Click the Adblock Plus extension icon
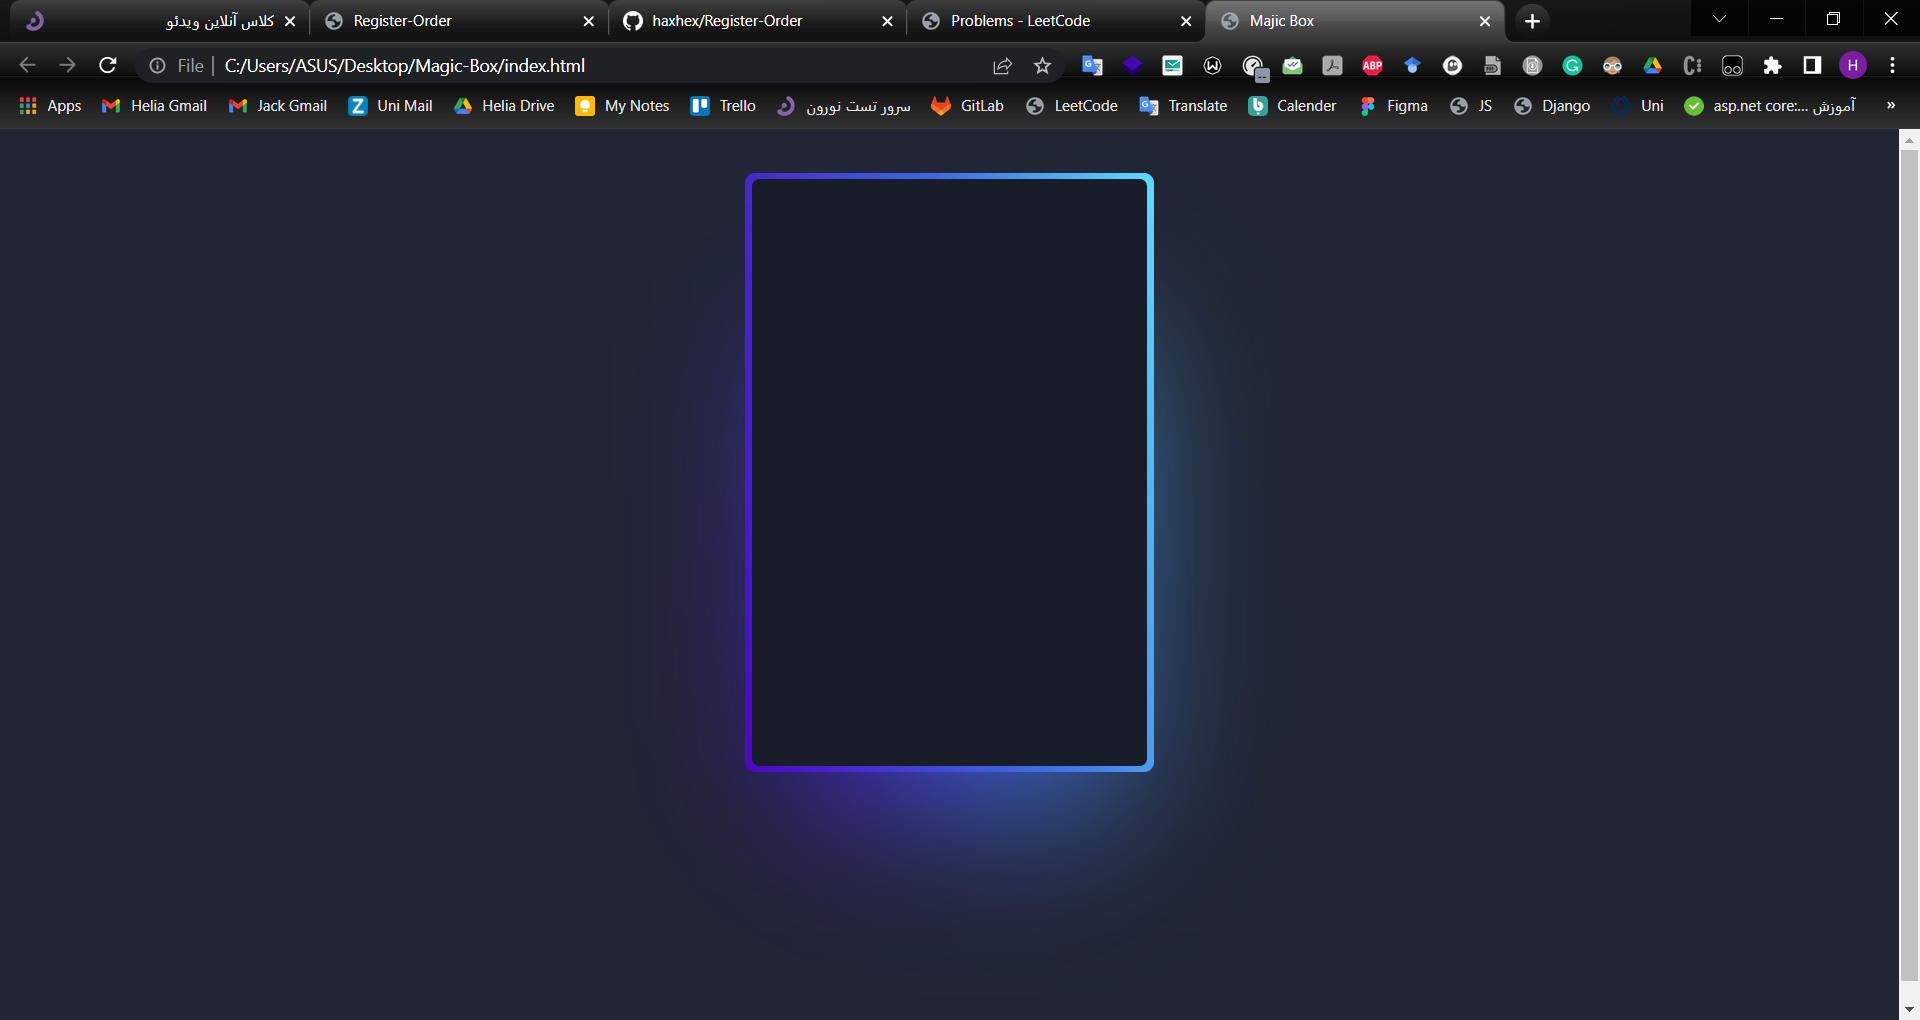 point(1372,65)
